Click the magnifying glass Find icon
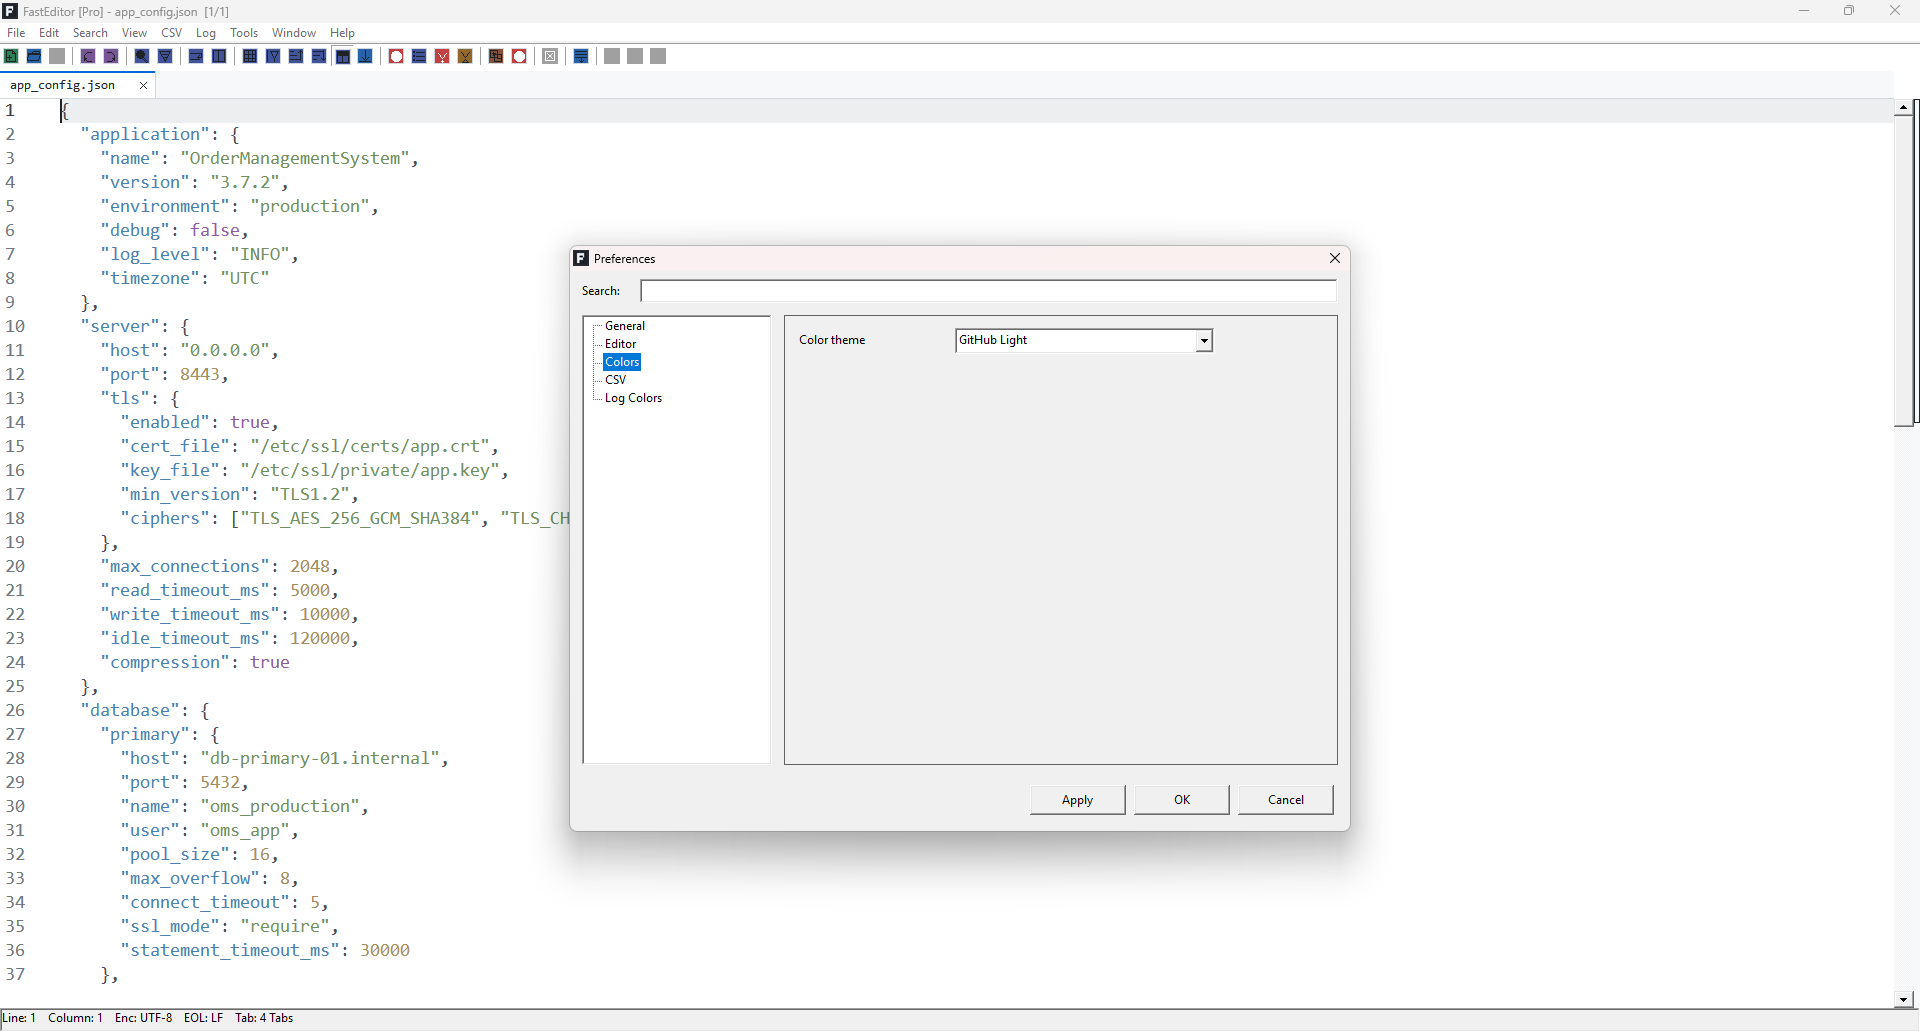The height and width of the screenshot is (1032, 1920). [x=142, y=56]
